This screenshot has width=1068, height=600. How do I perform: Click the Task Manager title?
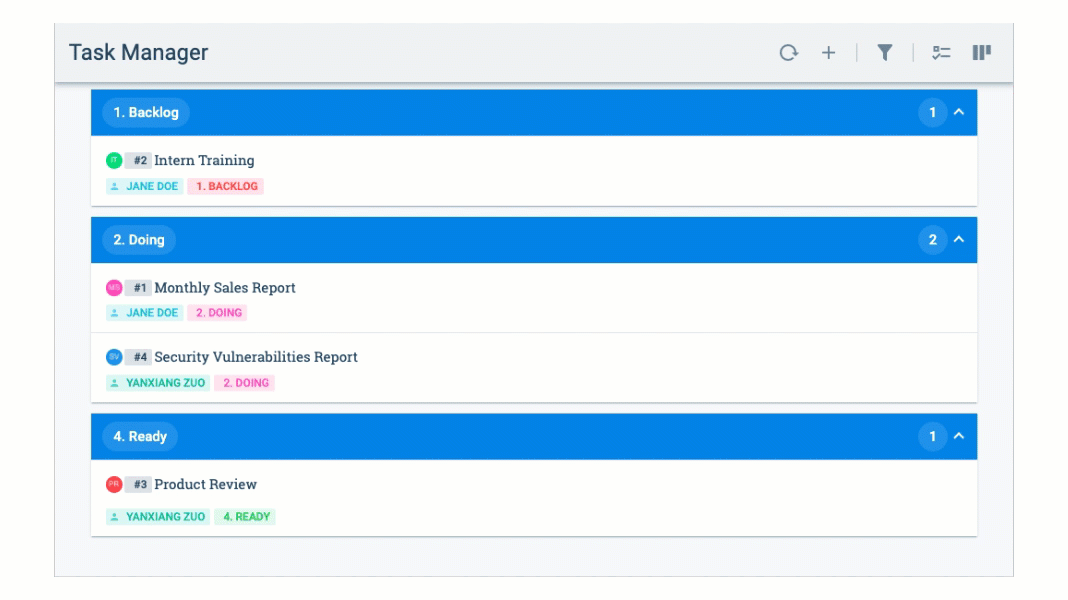pos(138,52)
